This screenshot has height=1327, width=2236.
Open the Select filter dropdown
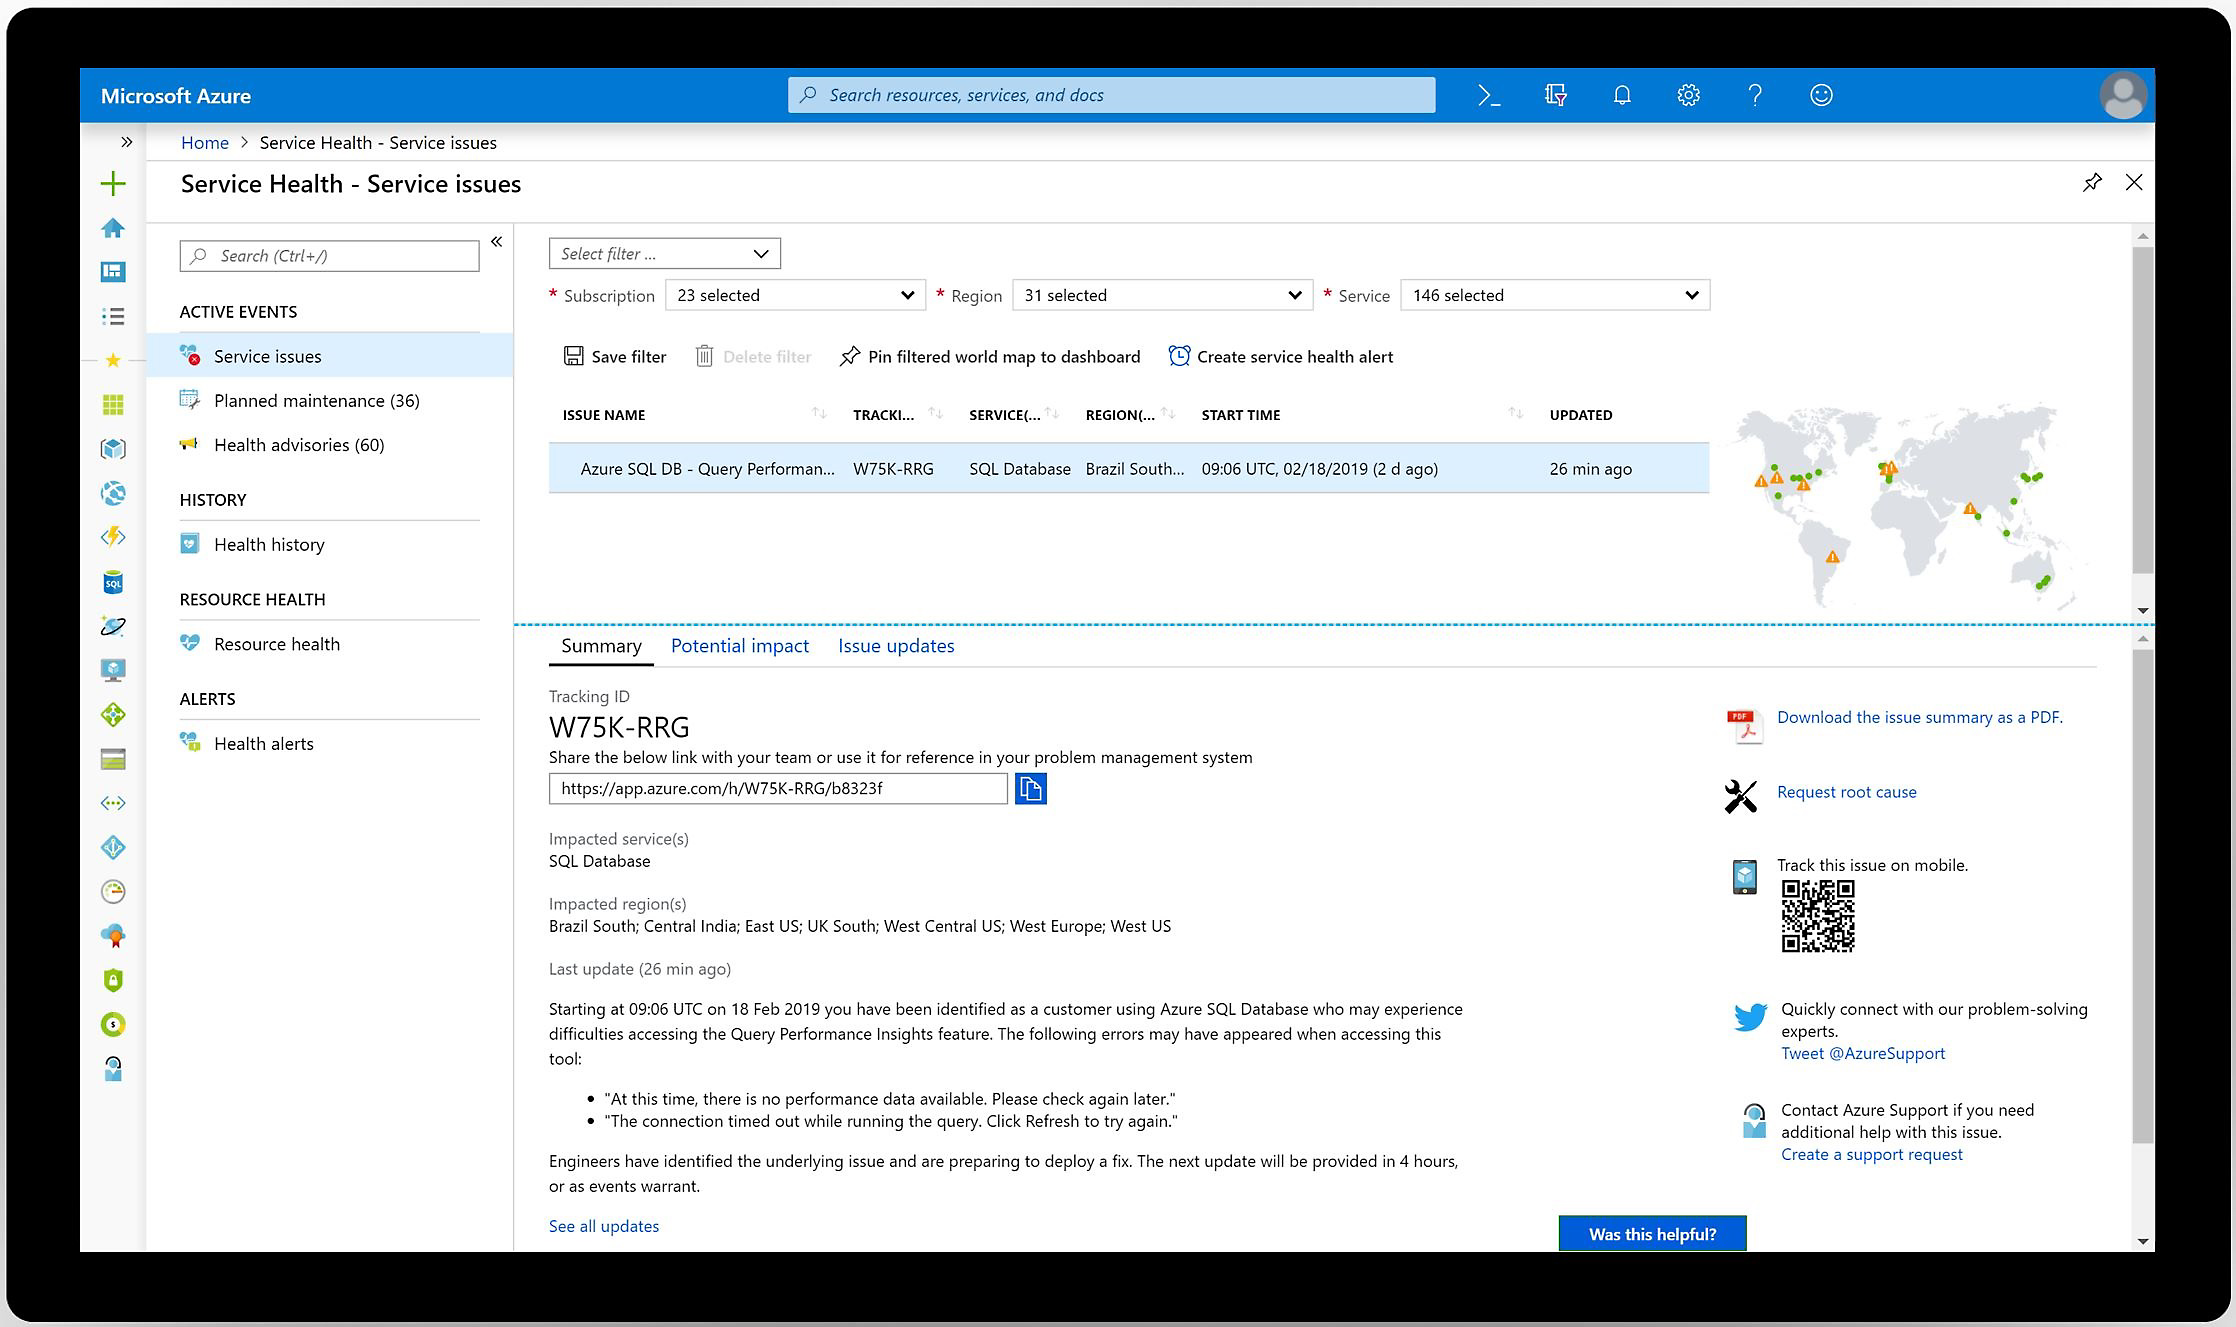pyautogui.click(x=664, y=254)
